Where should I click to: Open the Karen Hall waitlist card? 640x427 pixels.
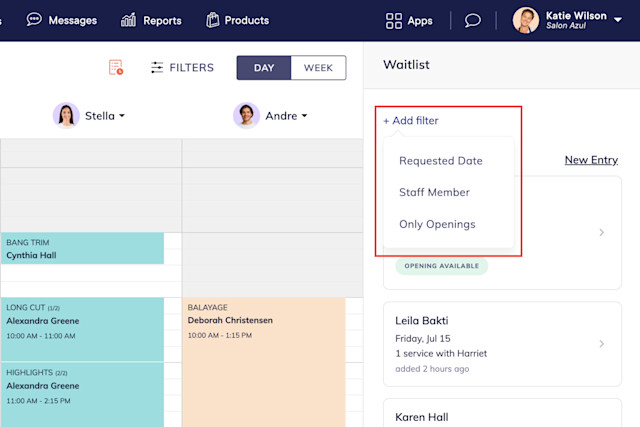502,413
